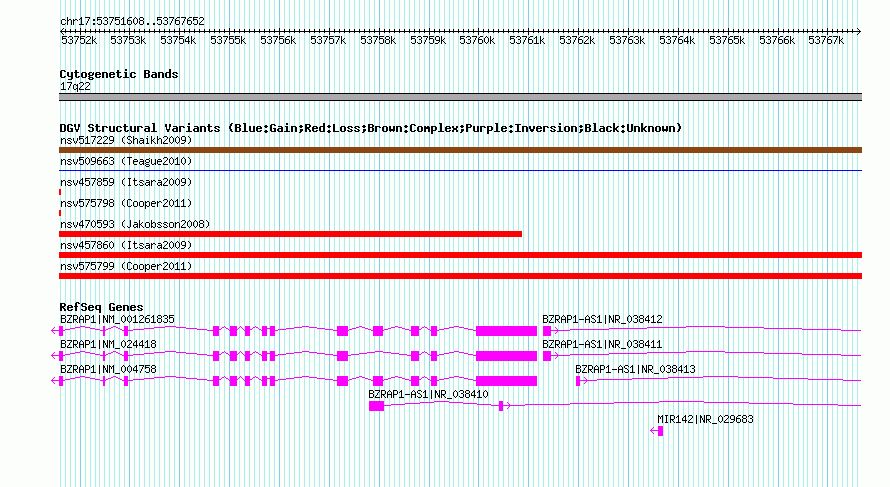
Task: Click the 53754k ruler tick label
Action: click(178, 40)
